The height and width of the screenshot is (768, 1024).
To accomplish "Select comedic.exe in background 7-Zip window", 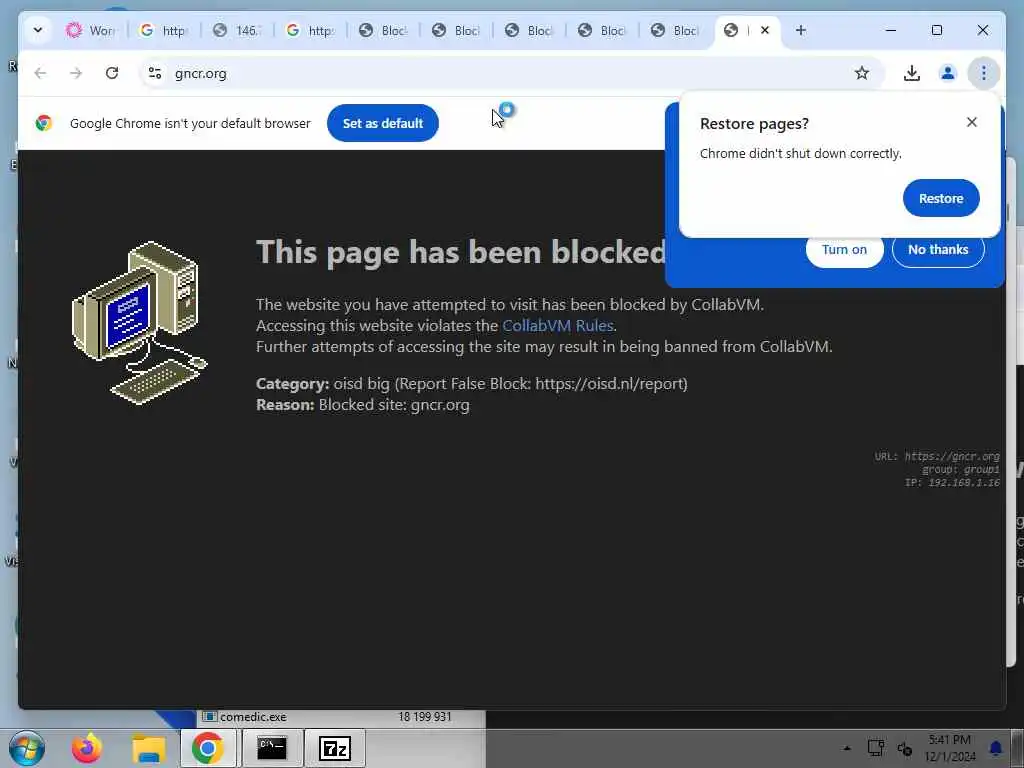I will (x=253, y=717).
